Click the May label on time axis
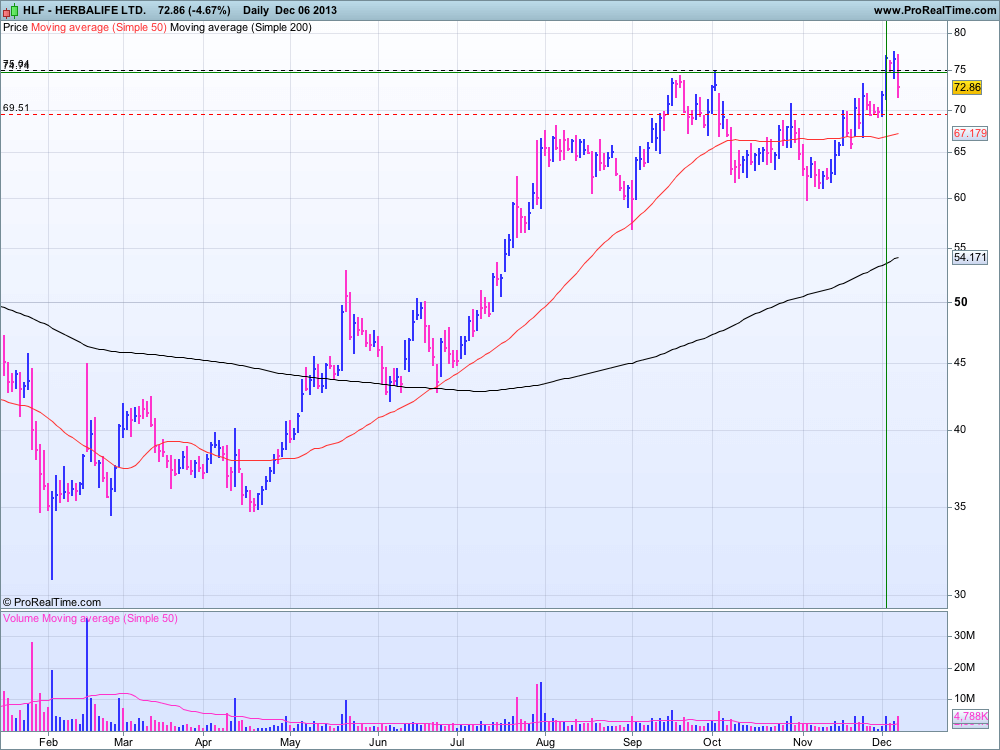The width and height of the screenshot is (1000, 750). [x=290, y=742]
